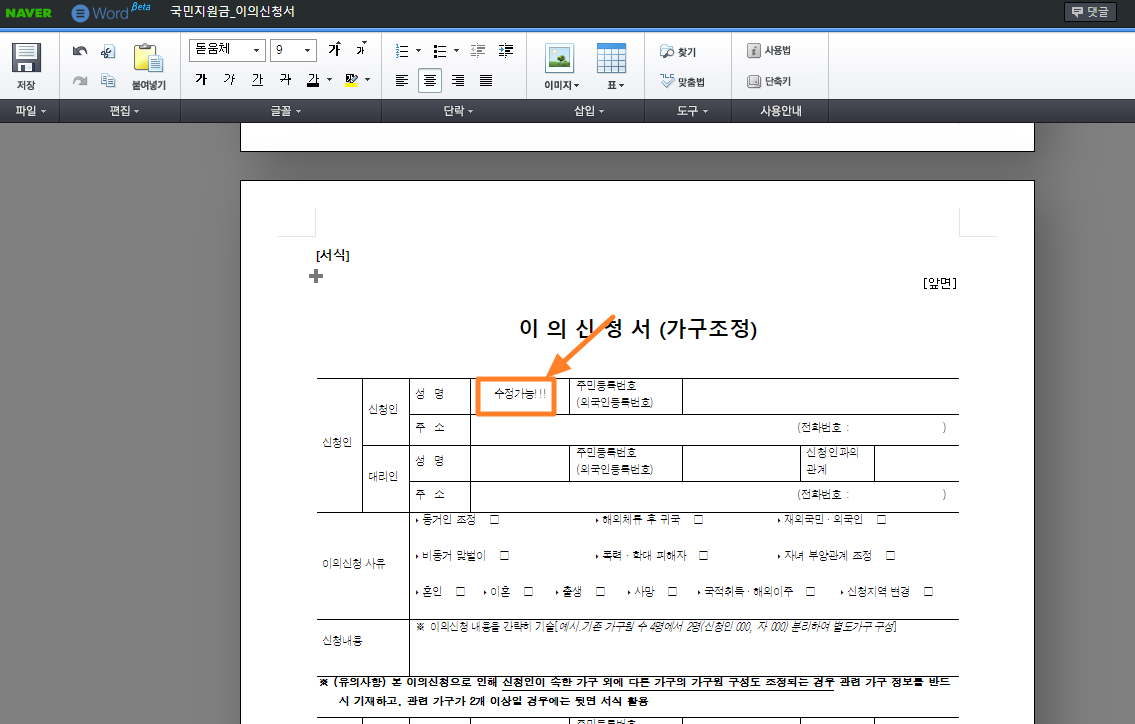1135x724 pixels.
Task: Increase the font size
Action: tap(334, 49)
